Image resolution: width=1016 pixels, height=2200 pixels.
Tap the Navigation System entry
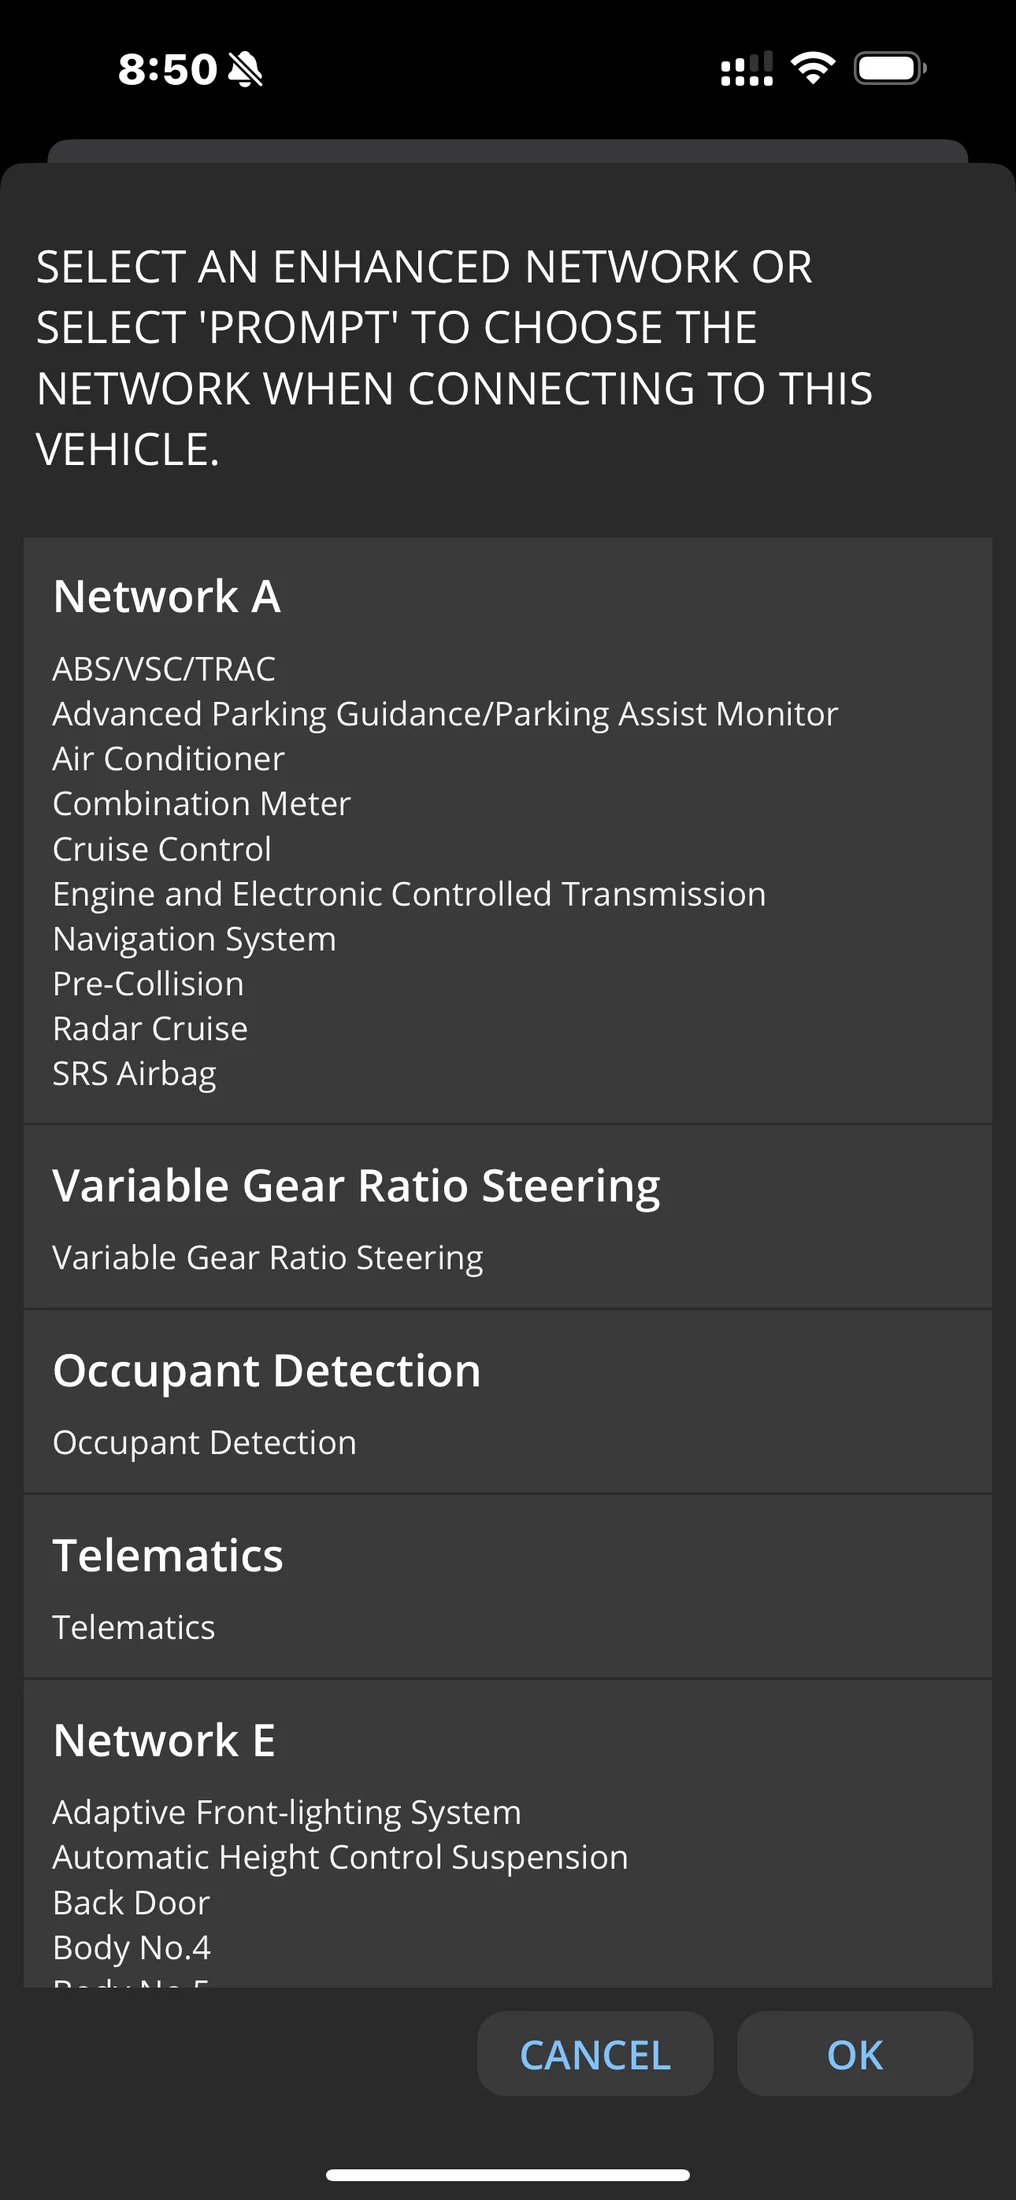tap(194, 939)
